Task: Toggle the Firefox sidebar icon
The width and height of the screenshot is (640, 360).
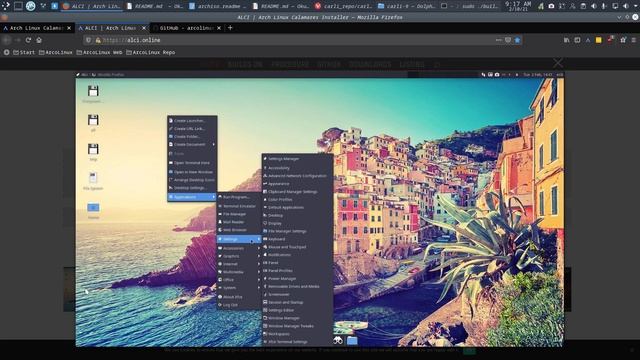Action: [x=577, y=40]
